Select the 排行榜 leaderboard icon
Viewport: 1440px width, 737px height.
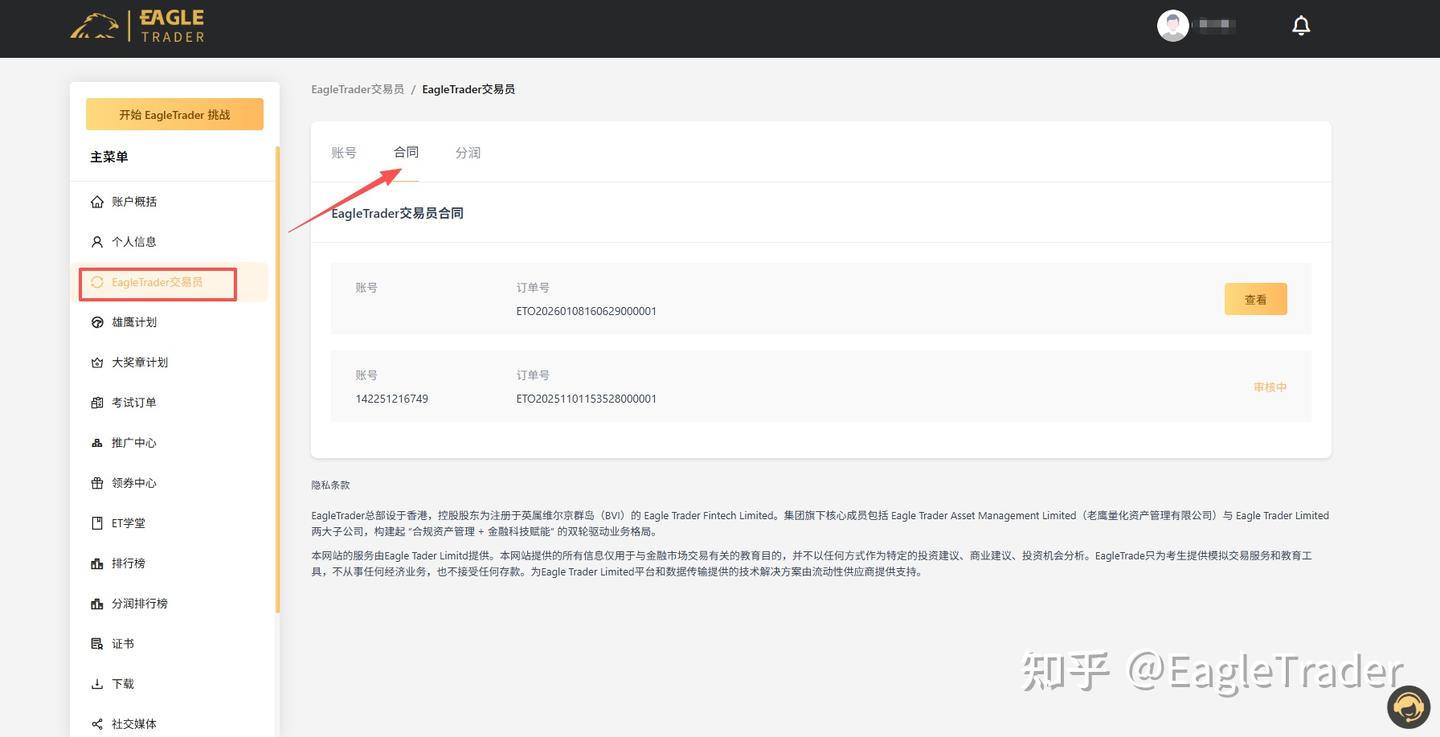(x=95, y=562)
